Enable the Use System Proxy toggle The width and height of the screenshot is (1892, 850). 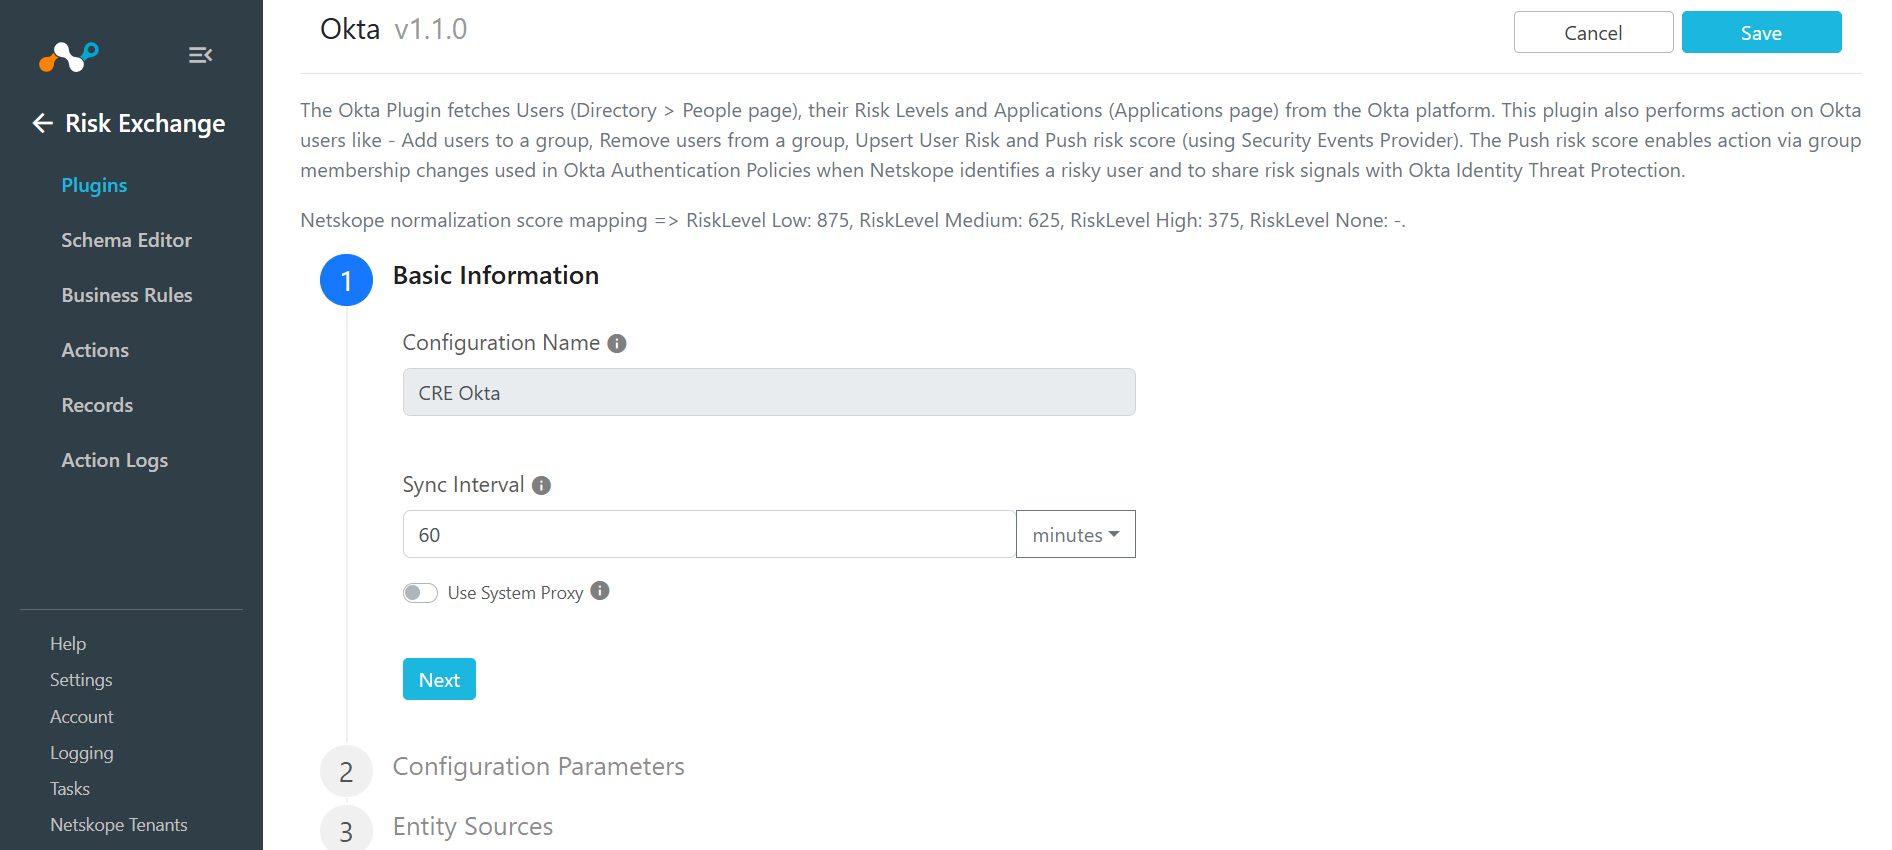(x=420, y=593)
